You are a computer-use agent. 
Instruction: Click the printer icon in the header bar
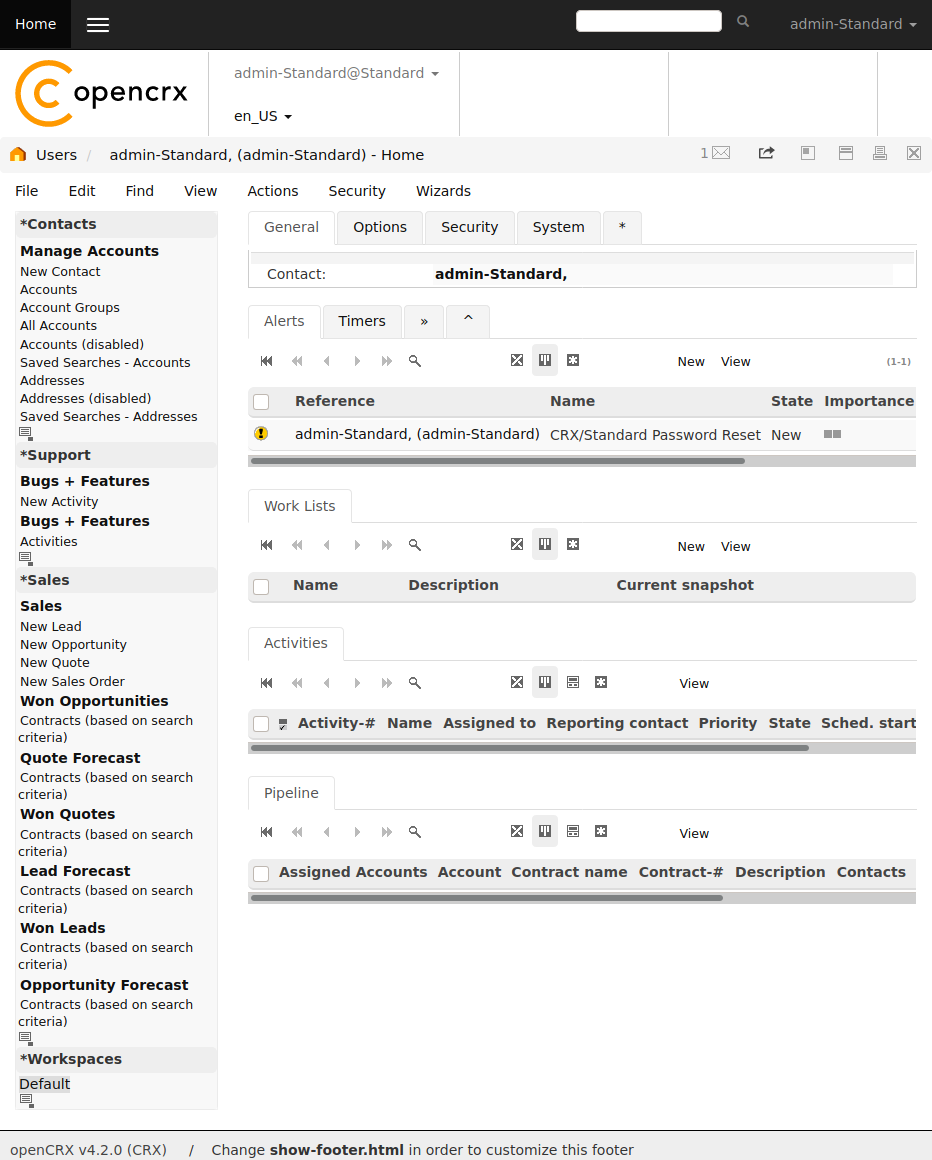pos(879,153)
